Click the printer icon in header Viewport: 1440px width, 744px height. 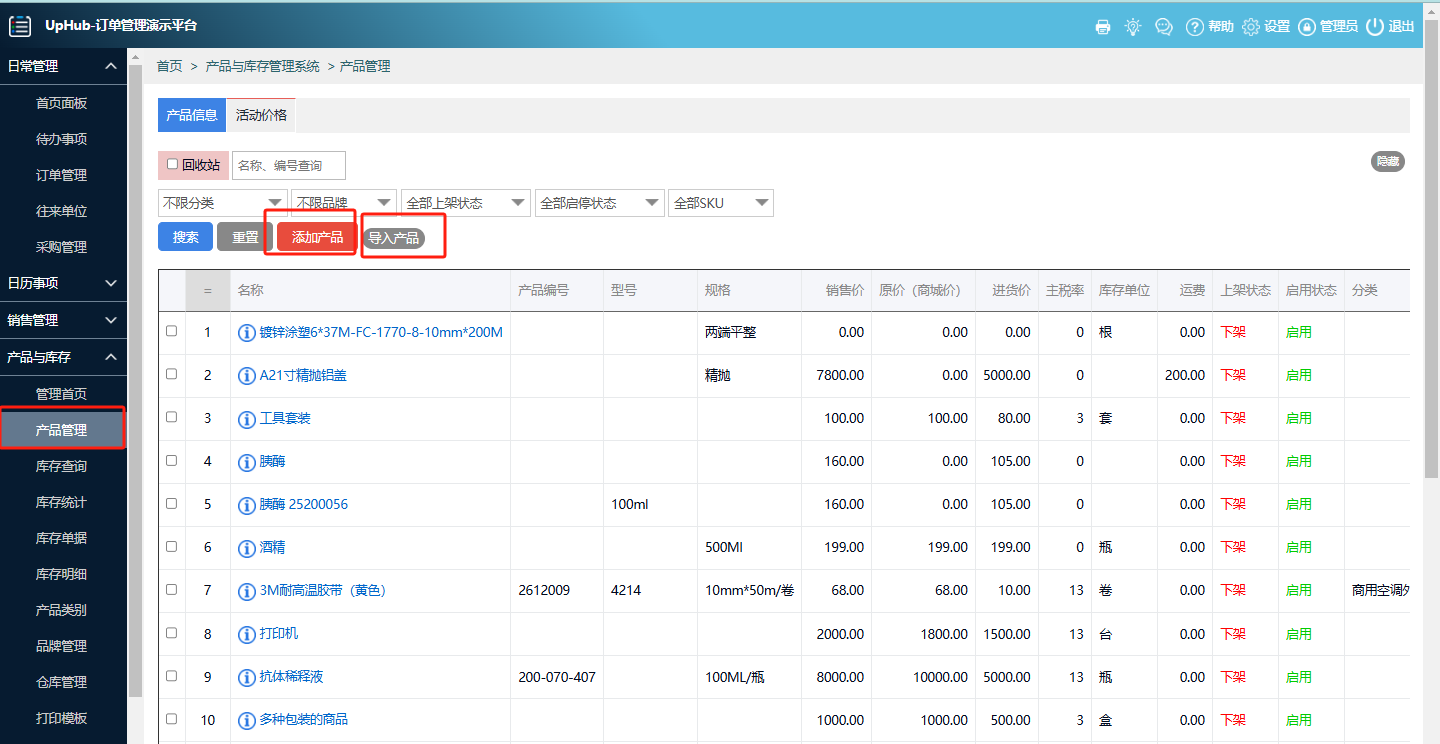coord(1103,27)
